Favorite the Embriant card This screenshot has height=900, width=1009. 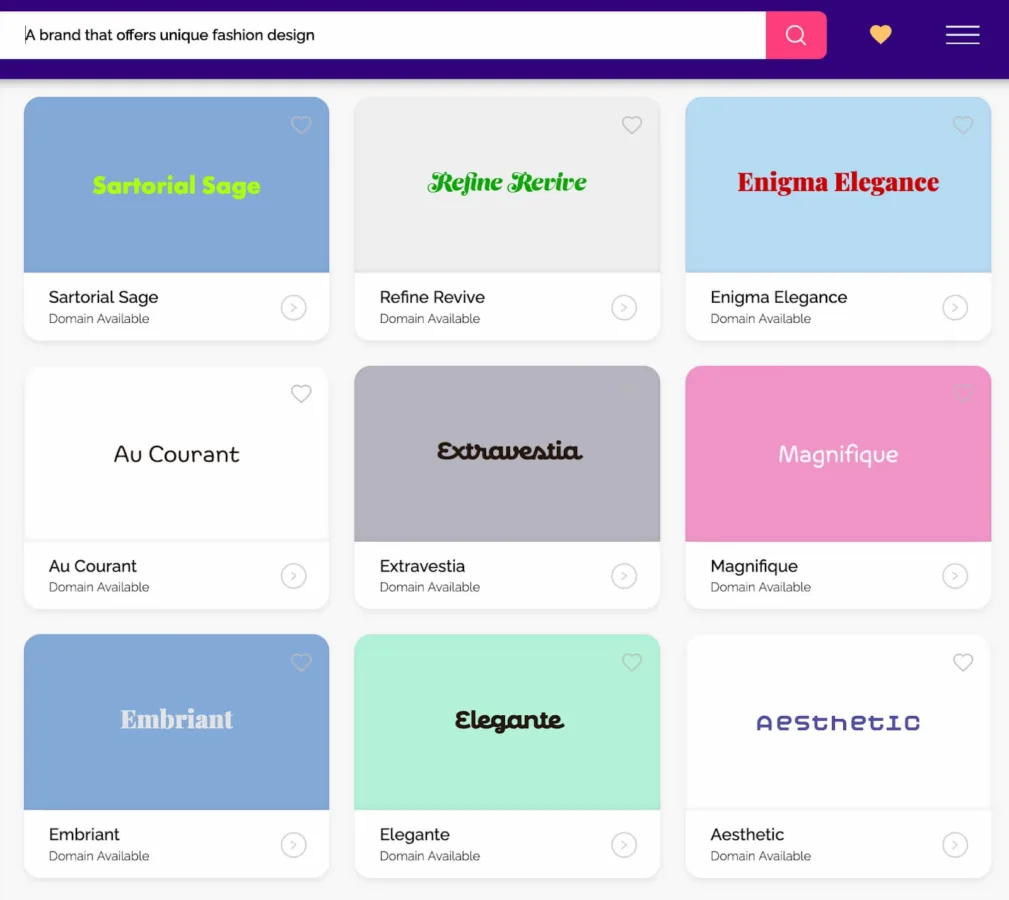(x=301, y=661)
